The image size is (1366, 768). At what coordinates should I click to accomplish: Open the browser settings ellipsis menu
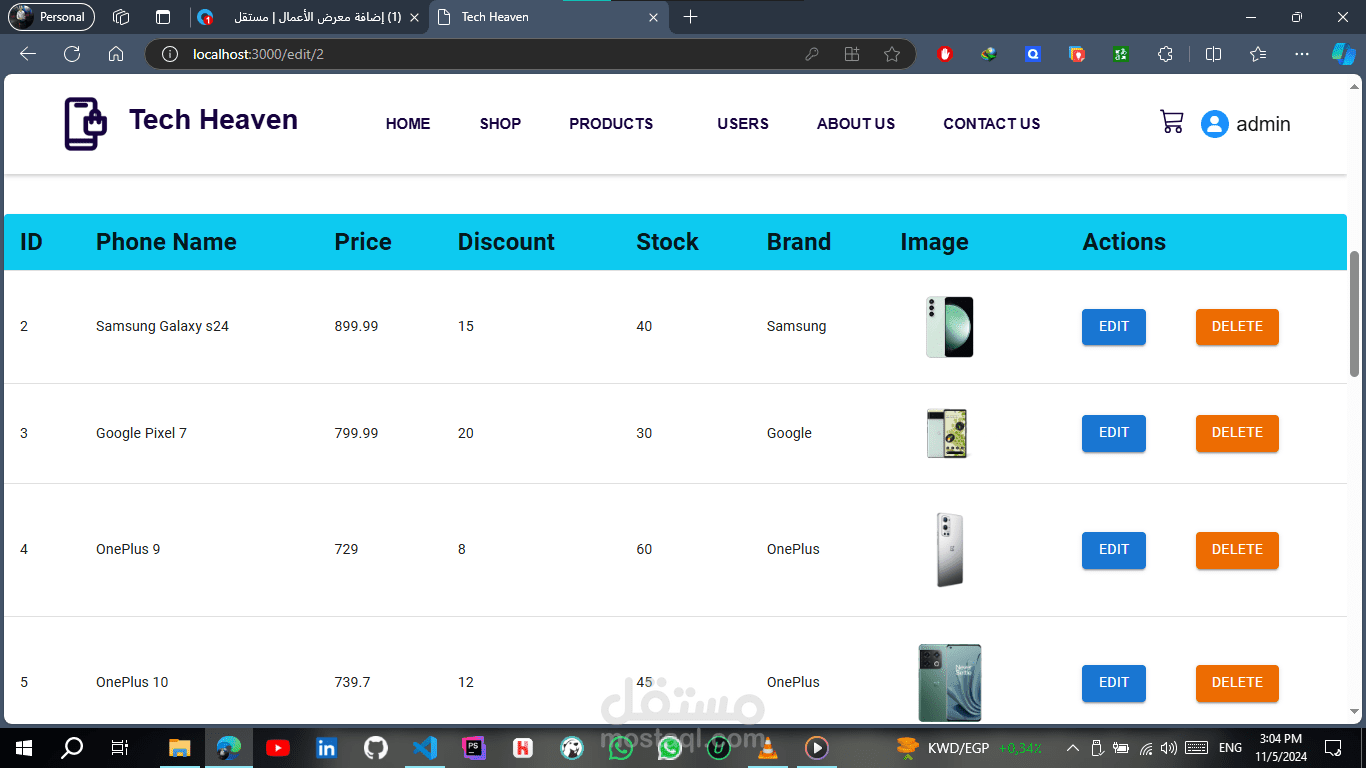click(1301, 54)
